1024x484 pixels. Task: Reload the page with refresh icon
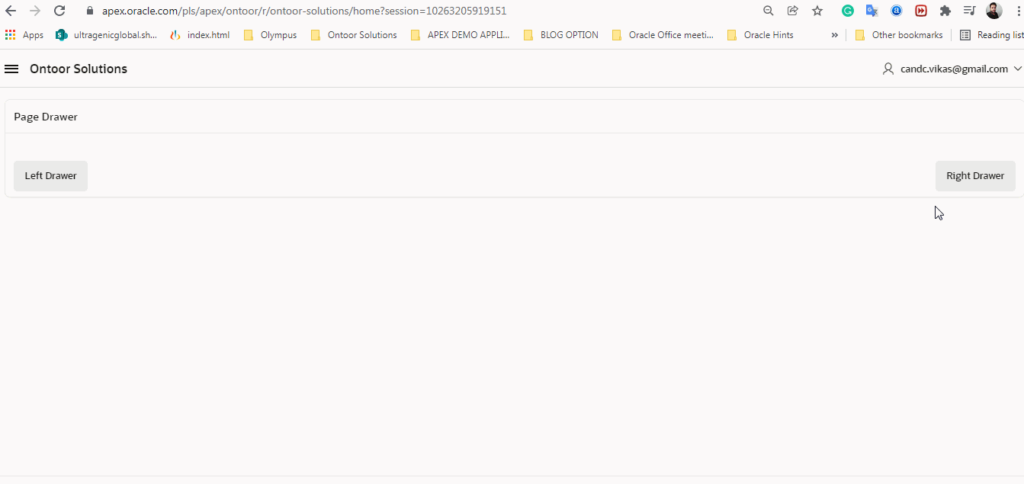(x=59, y=11)
